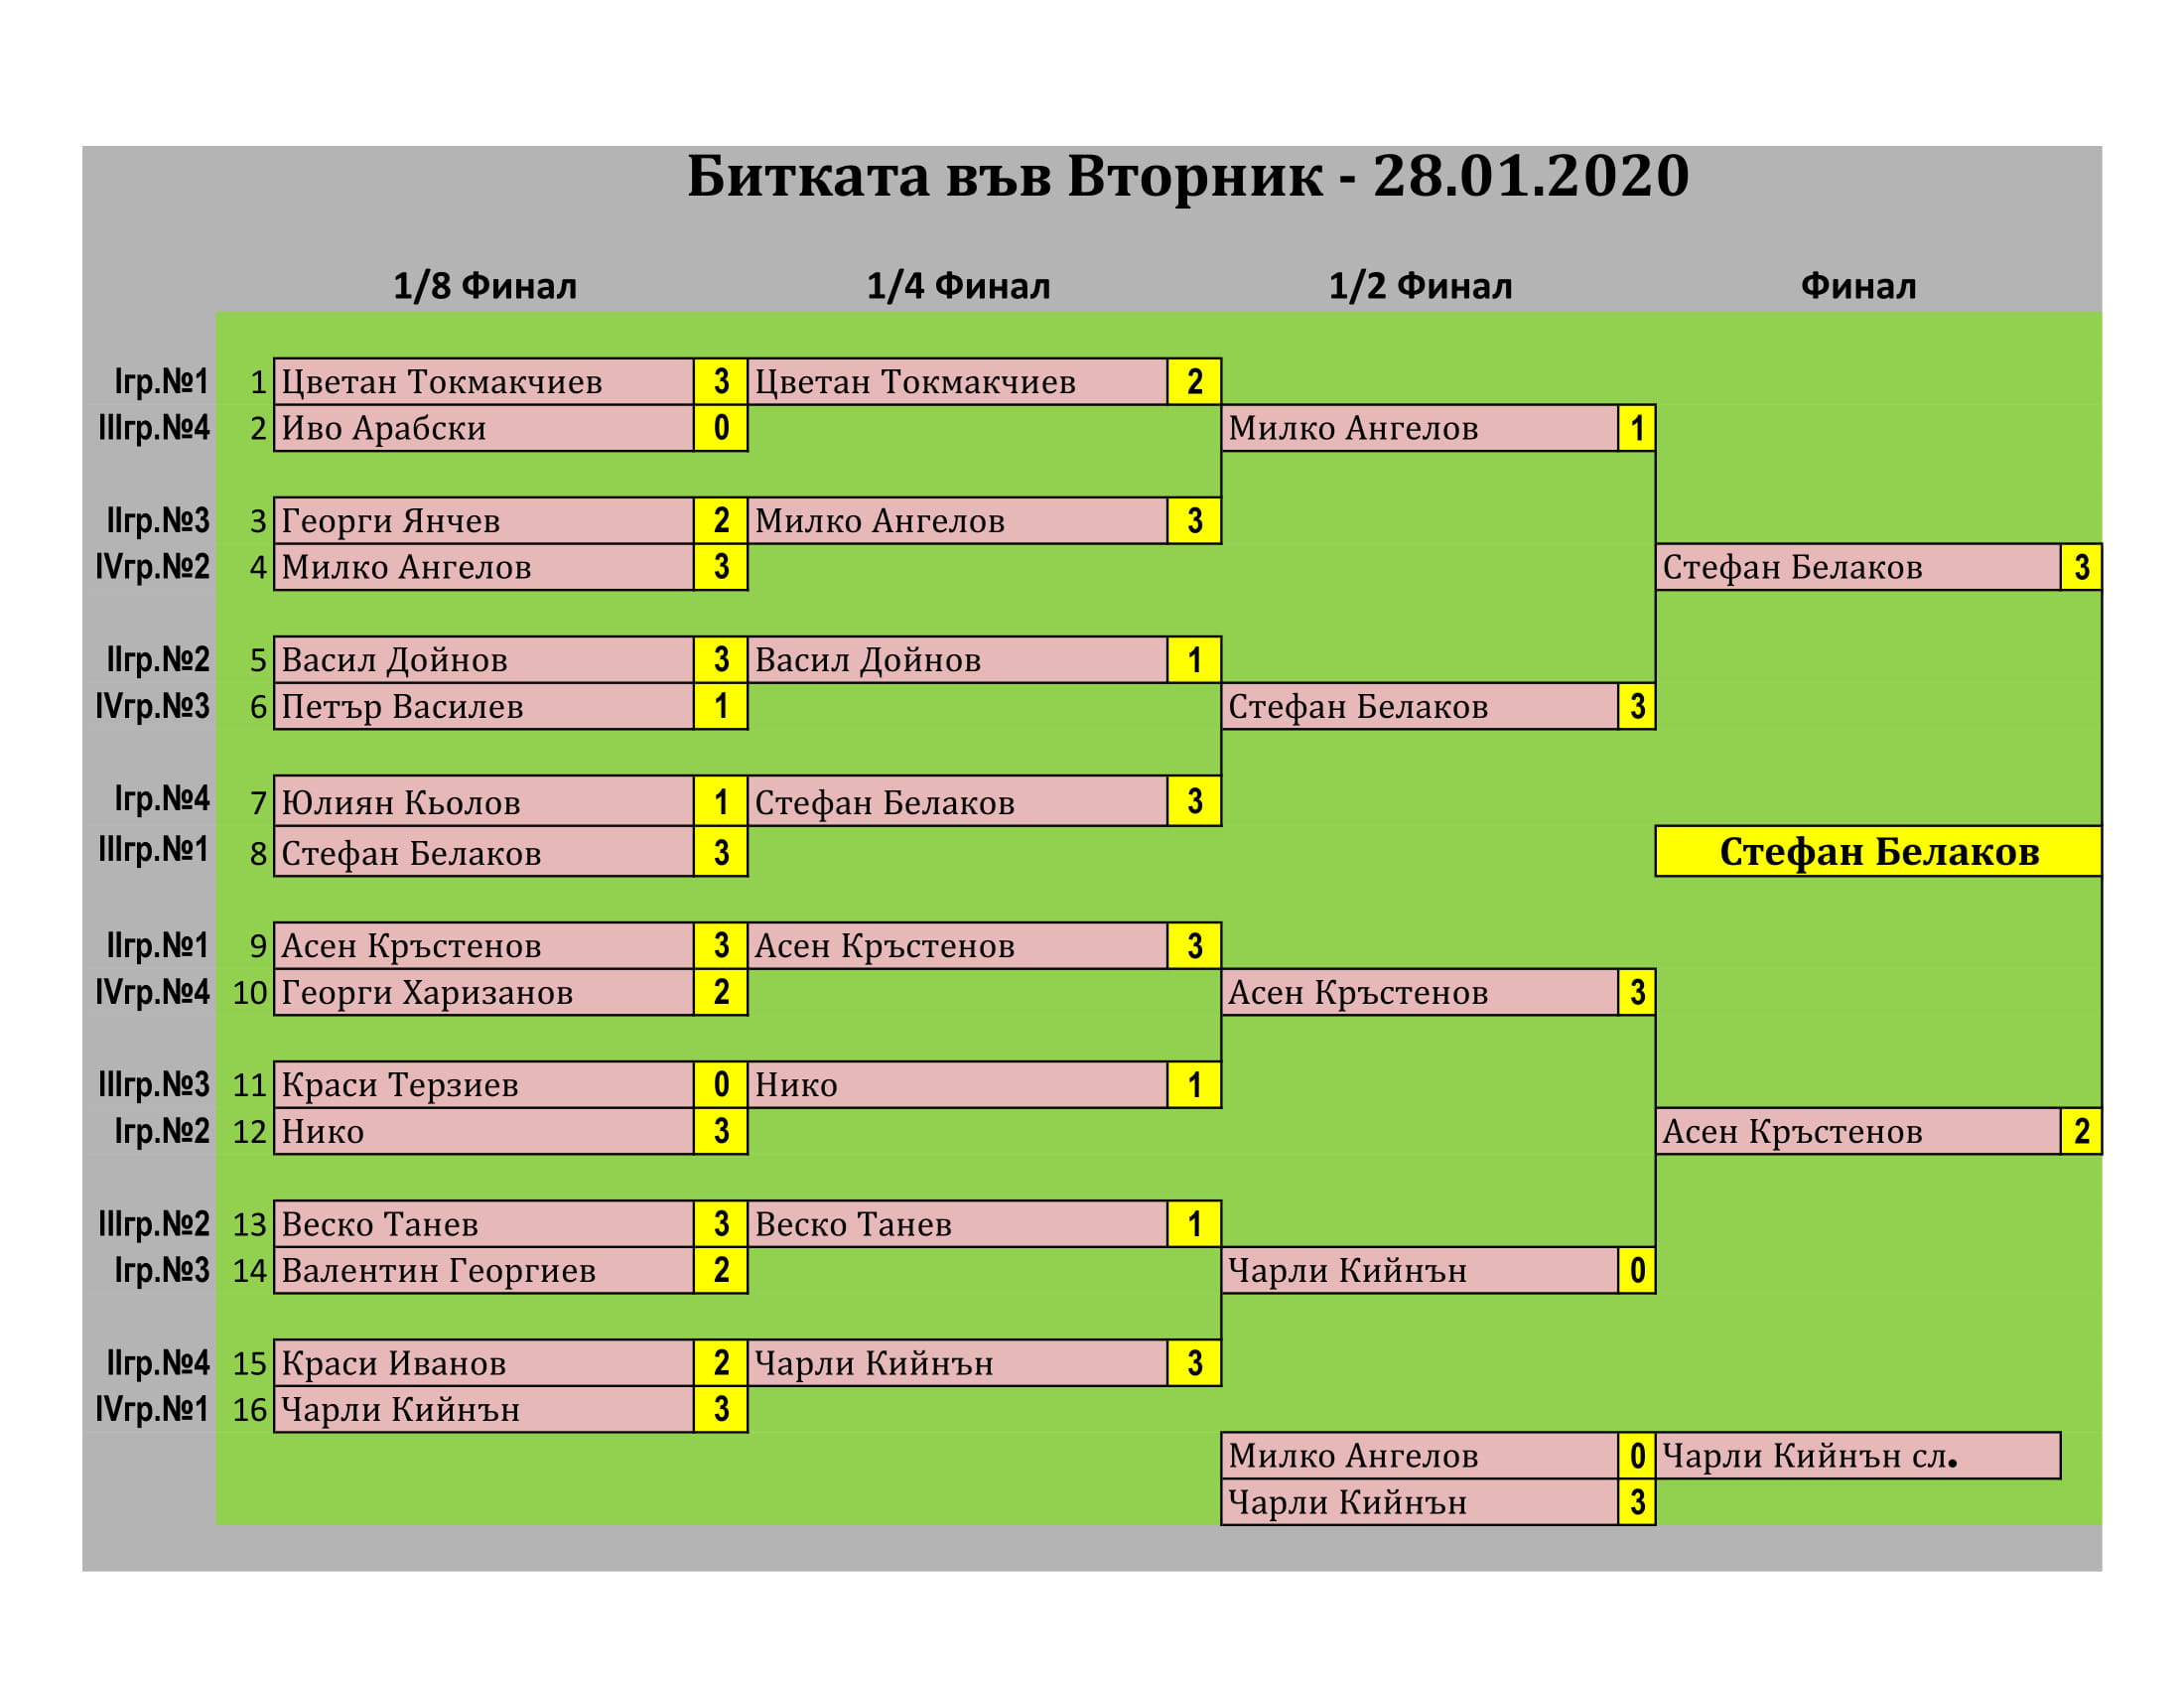Click the Финал column header
Image resolution: width=2184 pixels, height=1688 pixels.
click(1858, 286)
